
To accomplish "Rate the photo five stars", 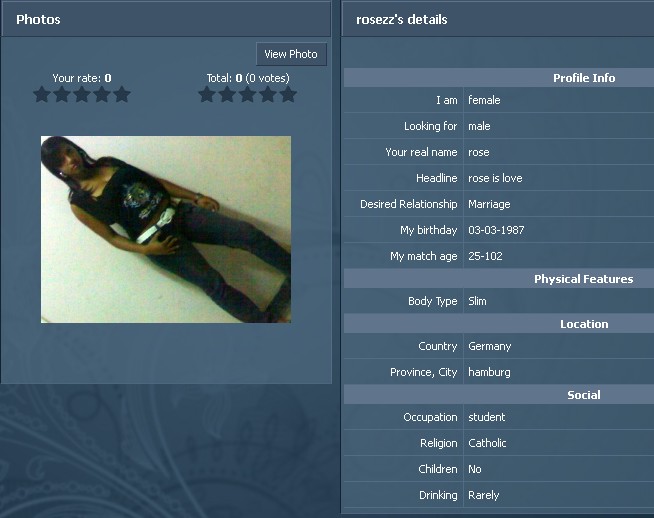I will 122,94.
